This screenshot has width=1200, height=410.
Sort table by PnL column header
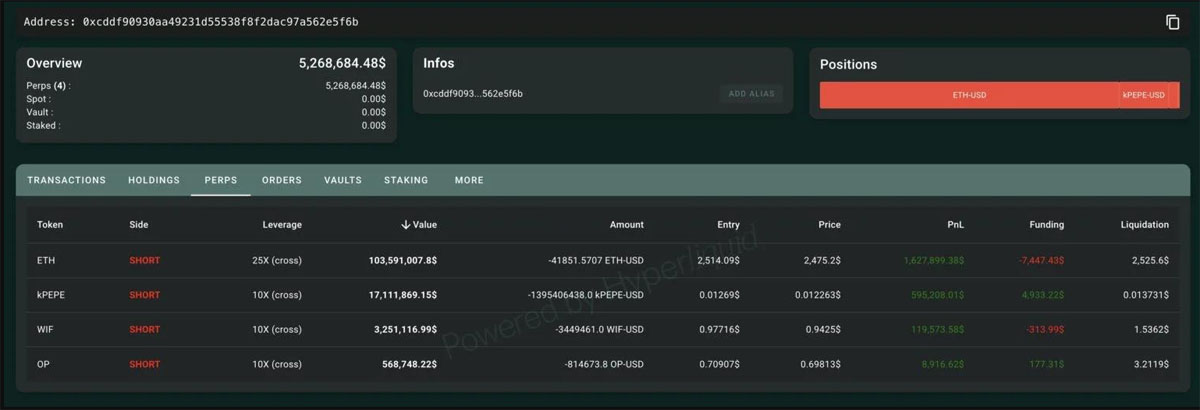click(953, 225)
